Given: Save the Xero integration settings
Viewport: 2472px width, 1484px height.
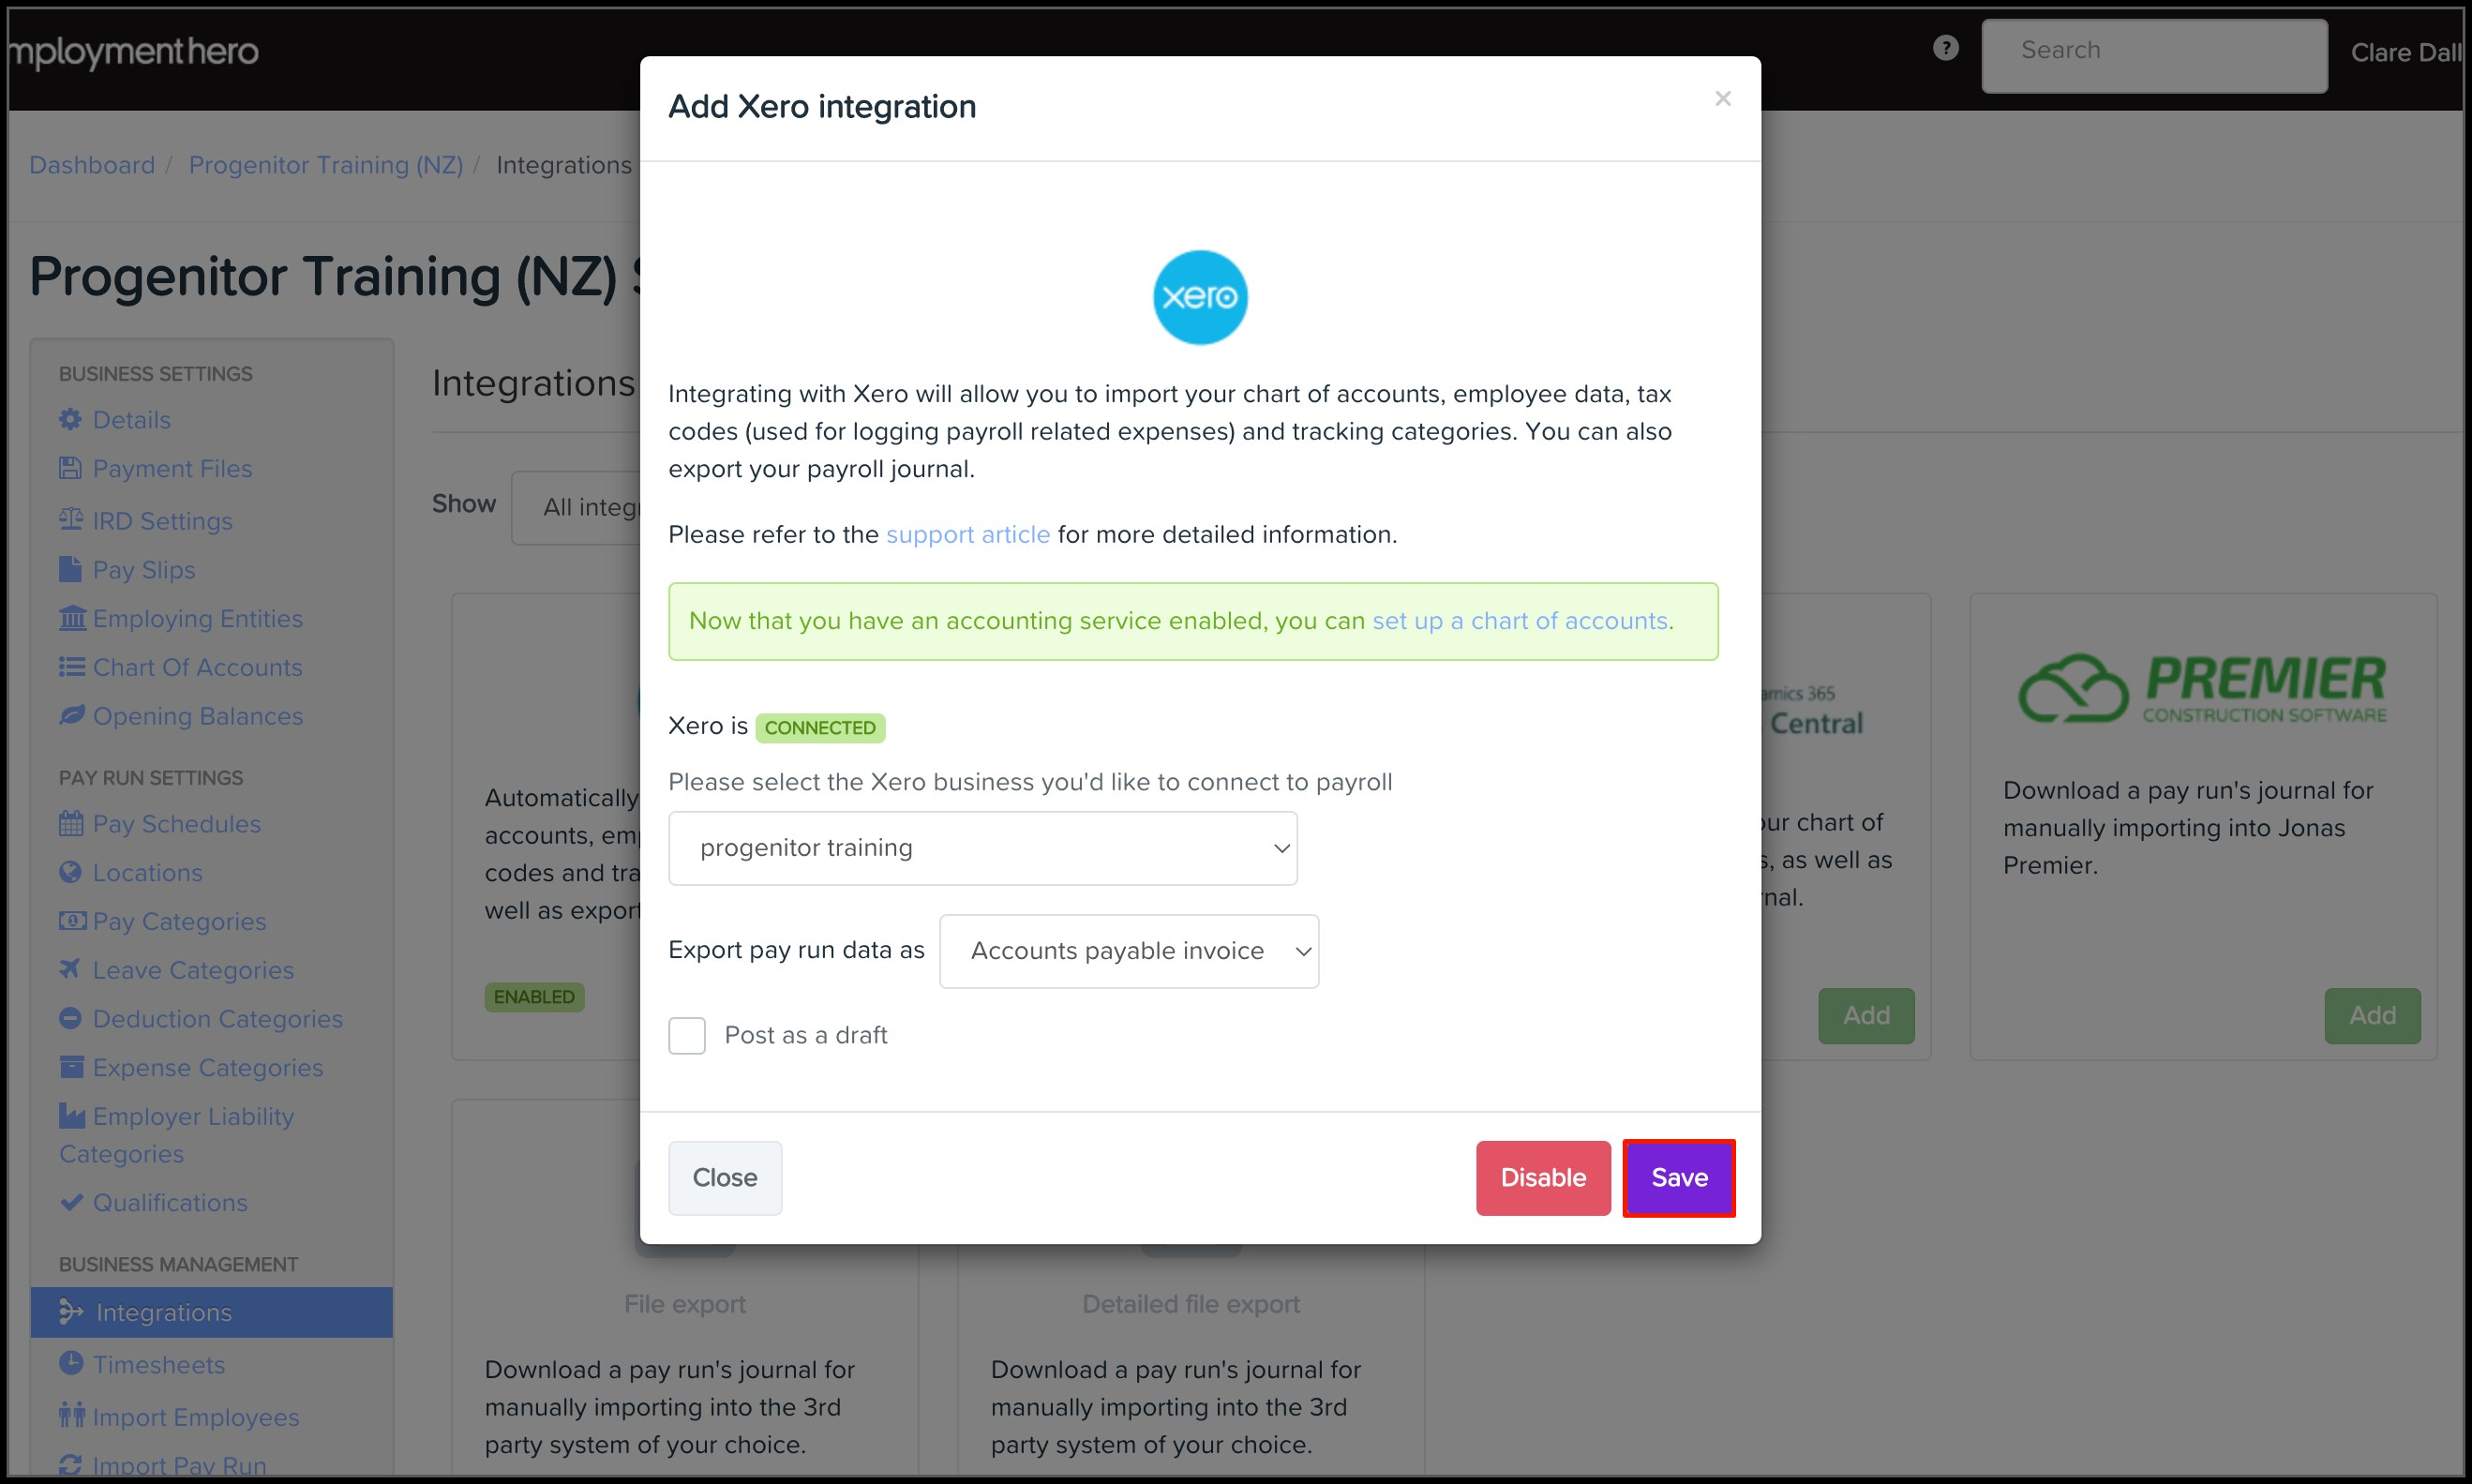Looking at the screenshot, I should click(1678, 1178).
